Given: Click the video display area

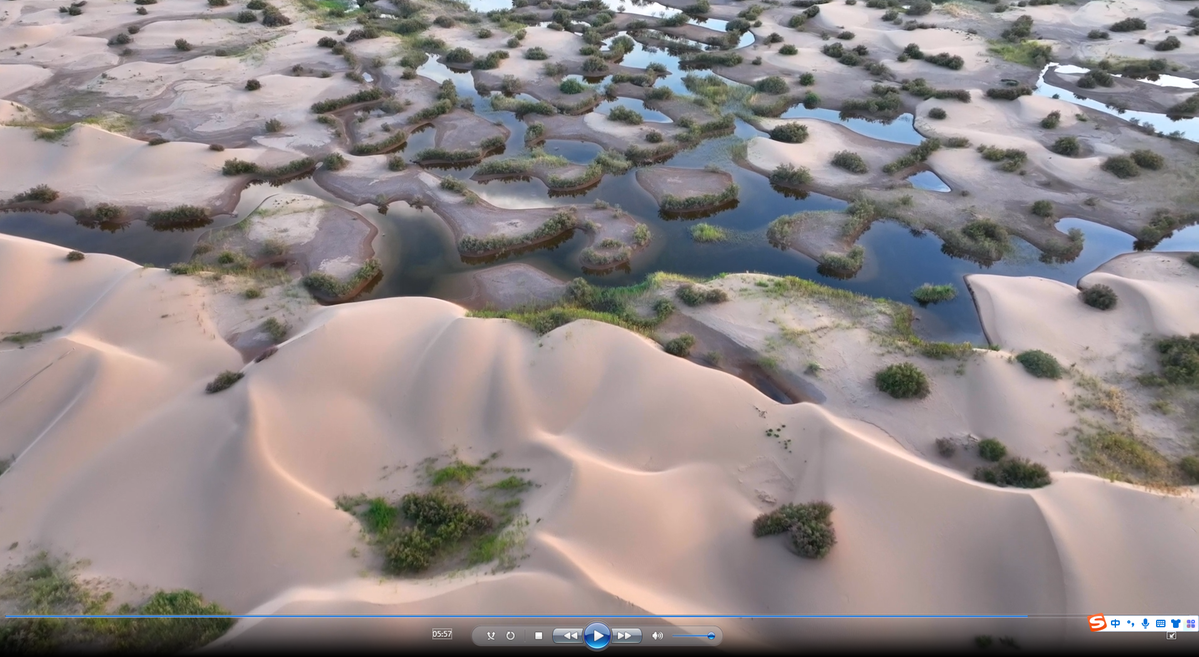Looking at the screenshot, I should click(x=600, y=300).
